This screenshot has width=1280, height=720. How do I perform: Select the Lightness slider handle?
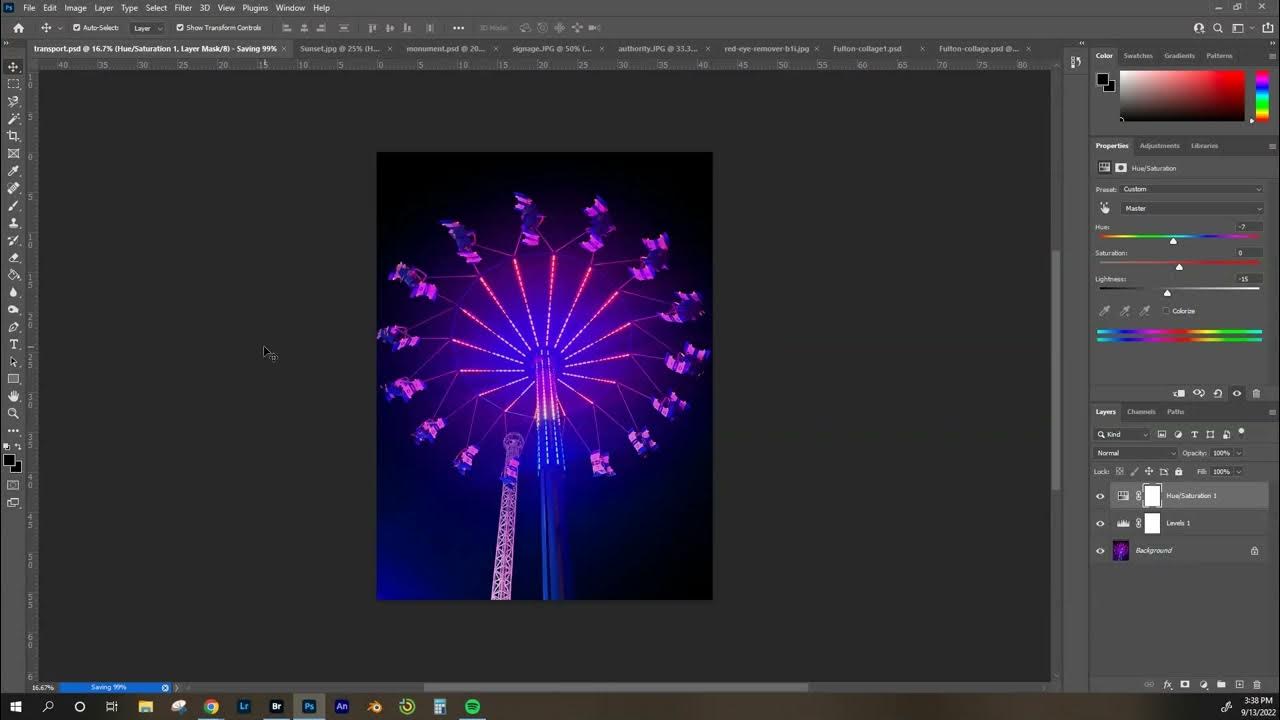click(x=1167, y=293)
